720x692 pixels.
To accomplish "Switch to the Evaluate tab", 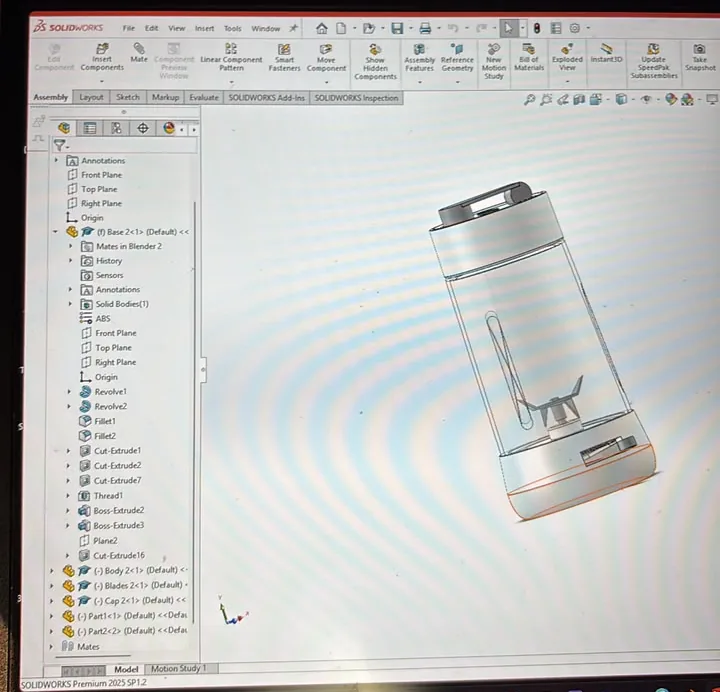I will [x=204, y=97].
